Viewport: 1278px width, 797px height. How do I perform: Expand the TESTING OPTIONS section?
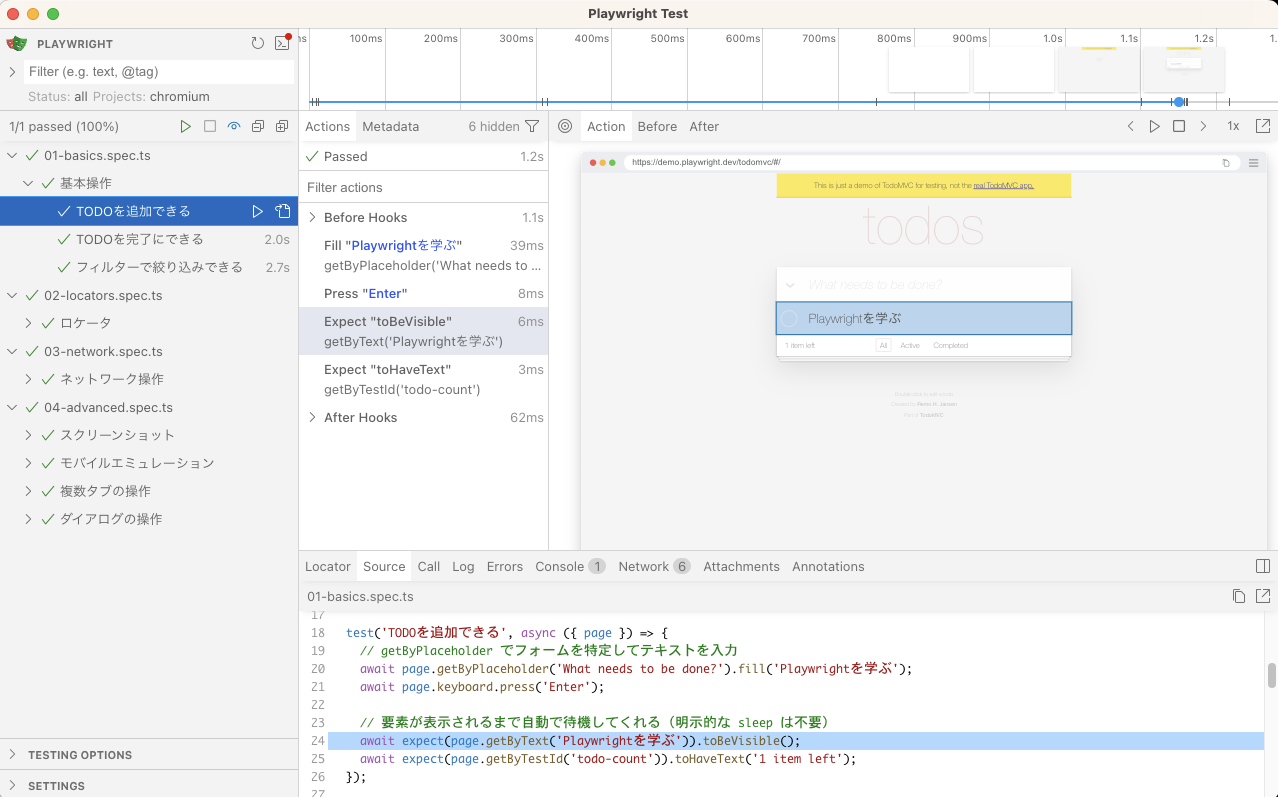tap(13, 755)
